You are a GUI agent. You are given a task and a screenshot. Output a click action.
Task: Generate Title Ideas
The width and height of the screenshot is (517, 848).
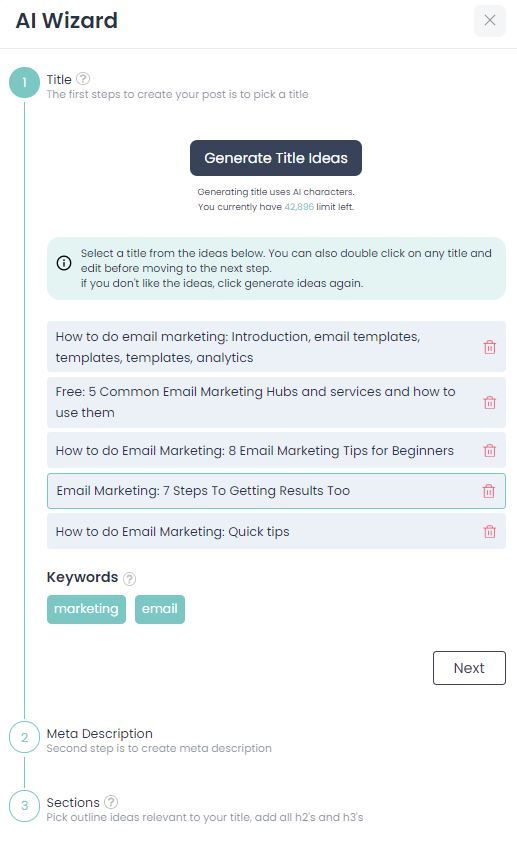276,158
